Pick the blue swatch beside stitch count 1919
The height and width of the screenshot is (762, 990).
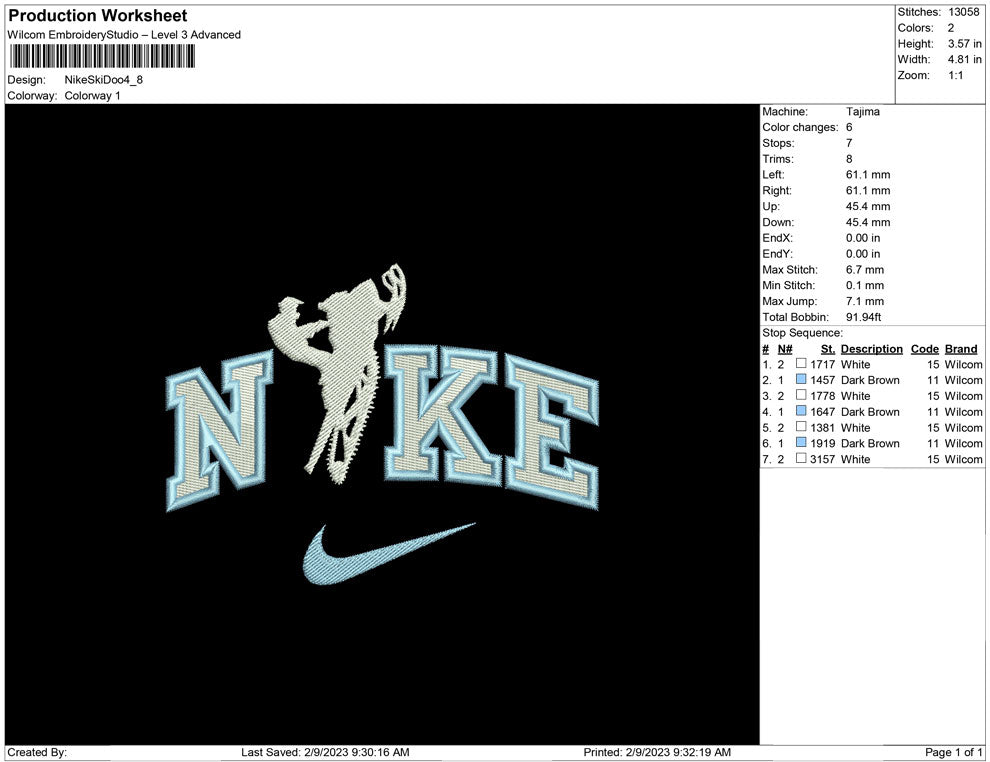tap(801, 443)
